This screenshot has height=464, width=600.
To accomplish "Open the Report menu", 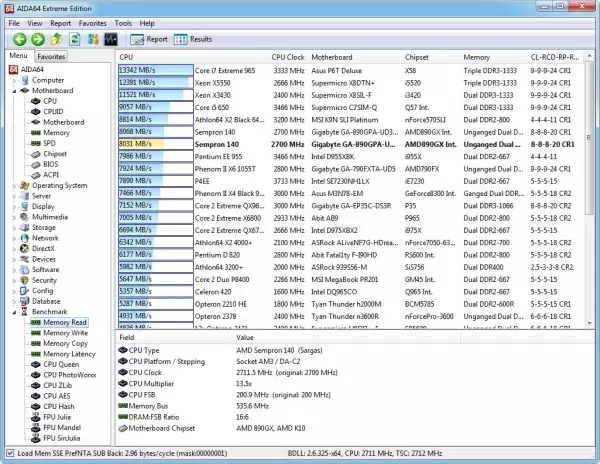I will point(60,23).
